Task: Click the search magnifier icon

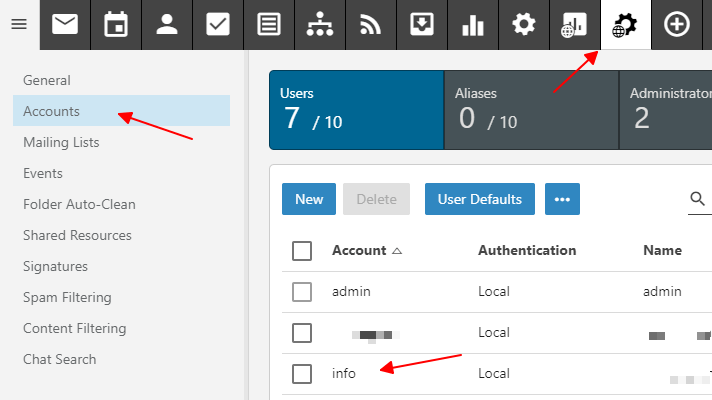Action: tap(697, 199)
